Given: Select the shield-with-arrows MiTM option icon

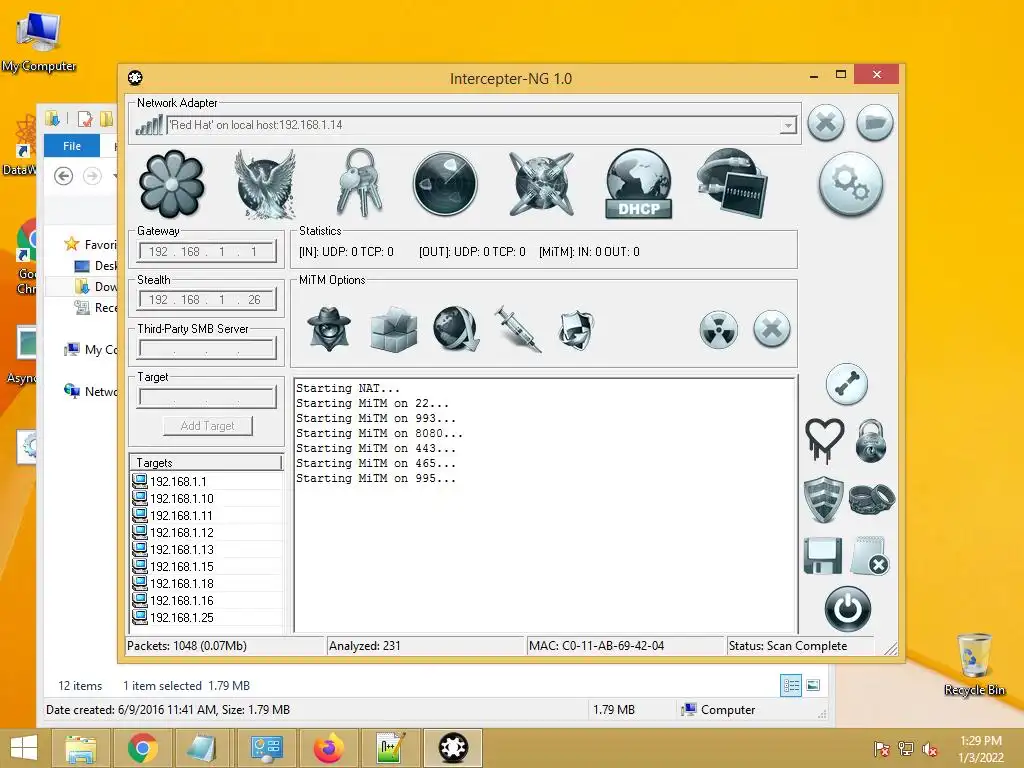Looking at the screenshot, I should [576, 329].
